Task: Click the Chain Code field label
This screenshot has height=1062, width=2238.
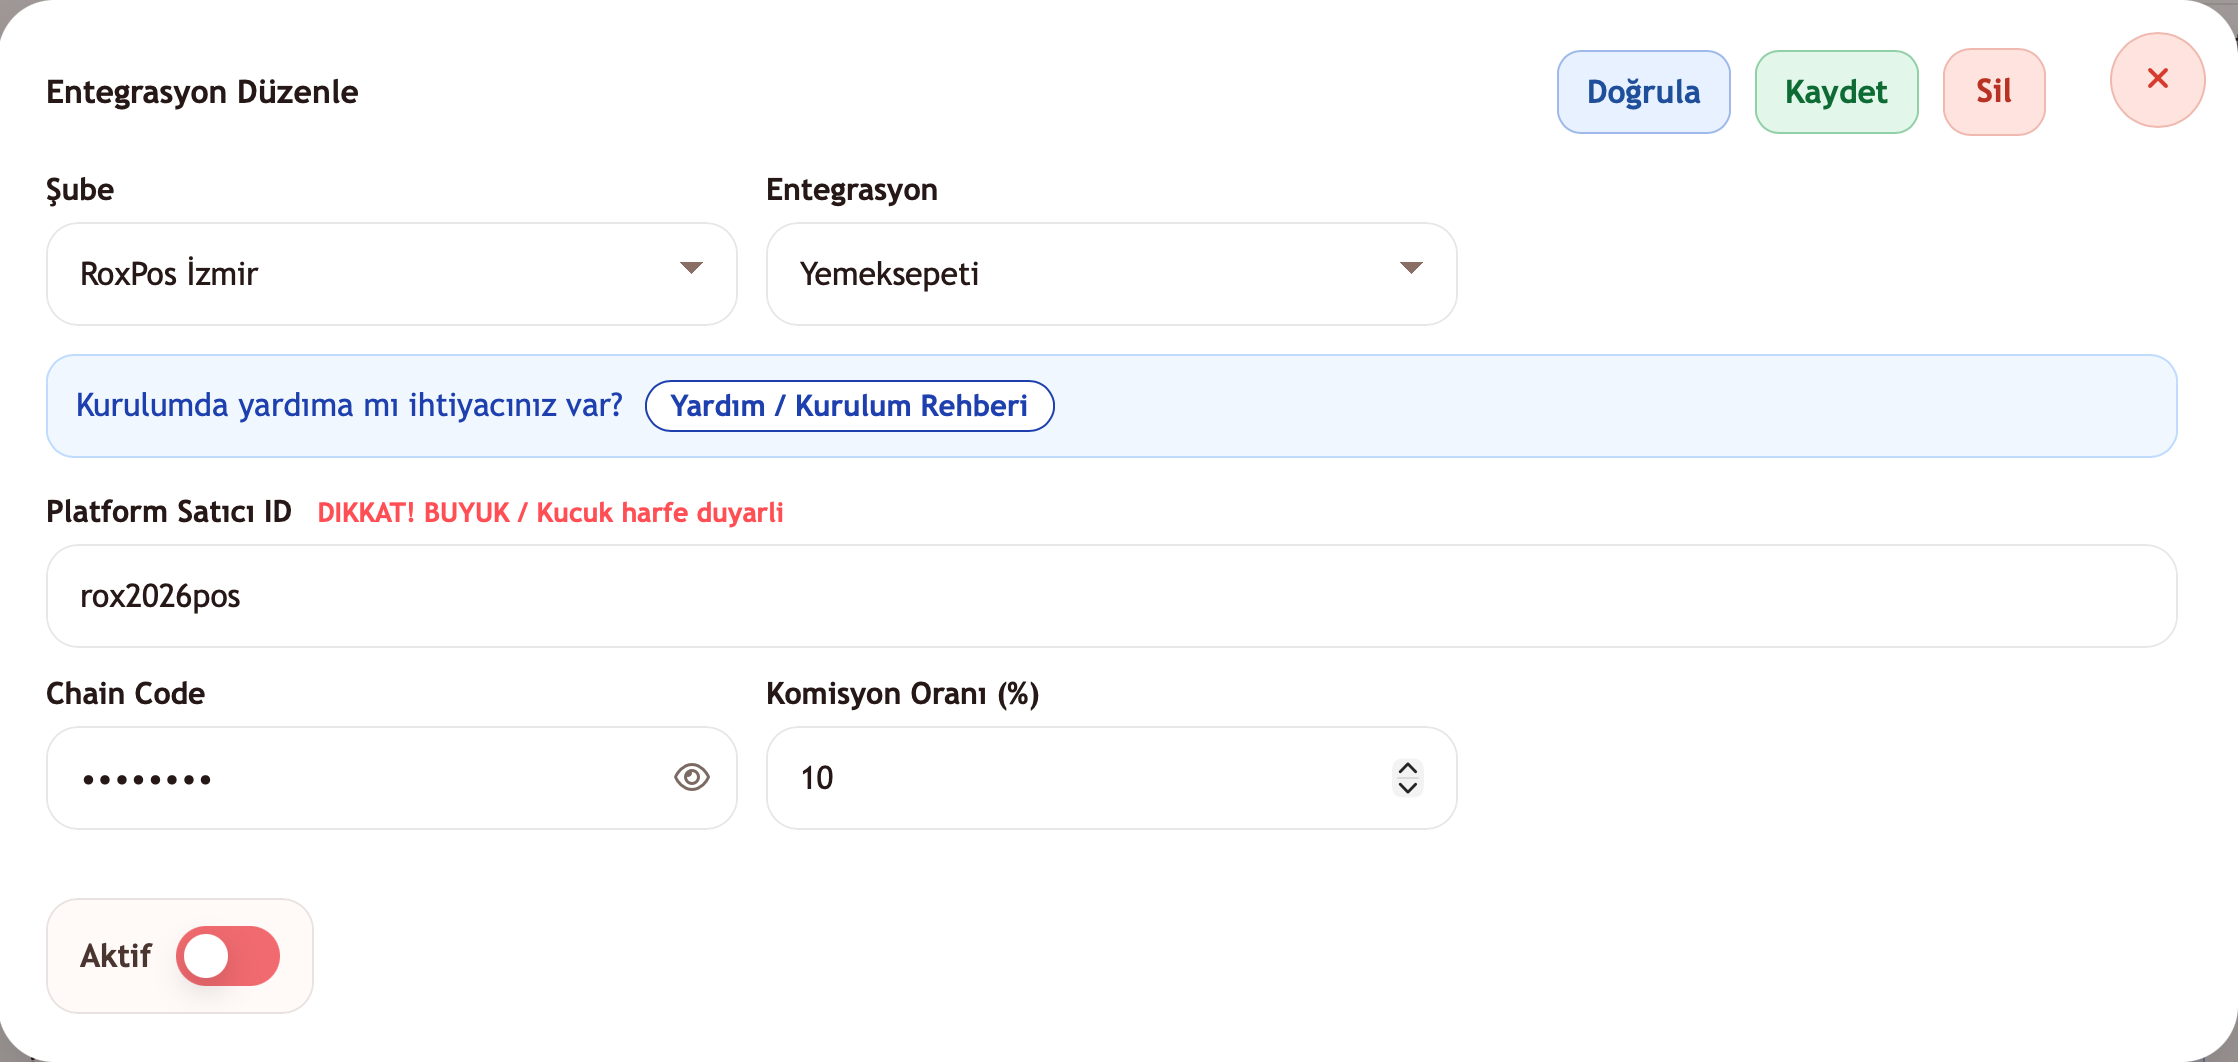Action: (126, 693)
